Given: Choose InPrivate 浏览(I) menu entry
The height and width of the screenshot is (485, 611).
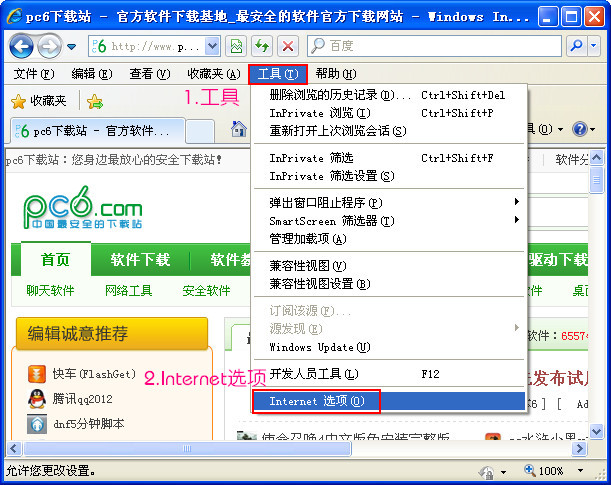Looking at the screenshot, I should 389,113.
